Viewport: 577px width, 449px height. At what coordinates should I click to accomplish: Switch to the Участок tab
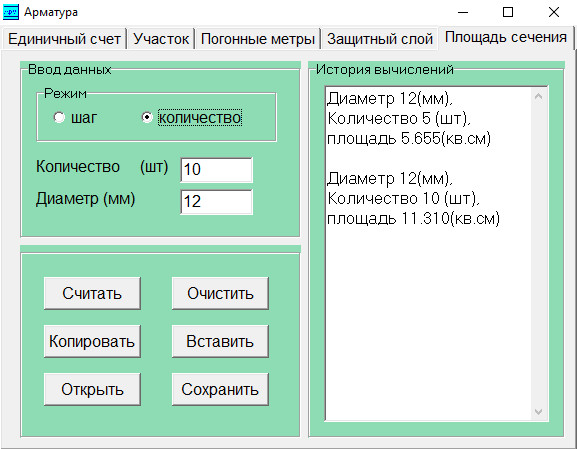click(161, 39)
